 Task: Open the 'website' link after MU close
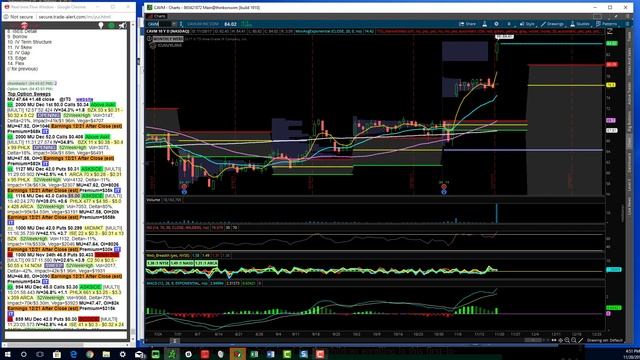84,99
